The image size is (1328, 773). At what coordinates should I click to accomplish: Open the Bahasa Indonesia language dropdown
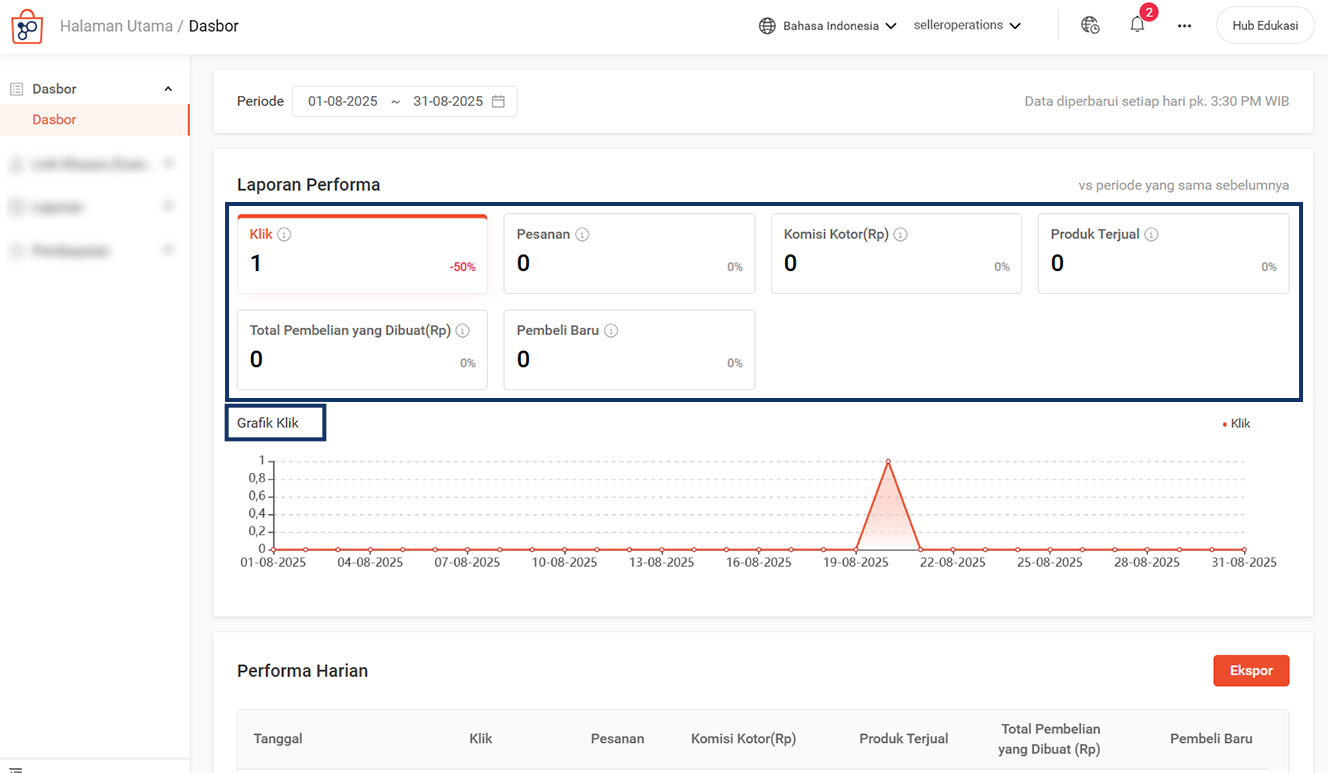[827, 26]
